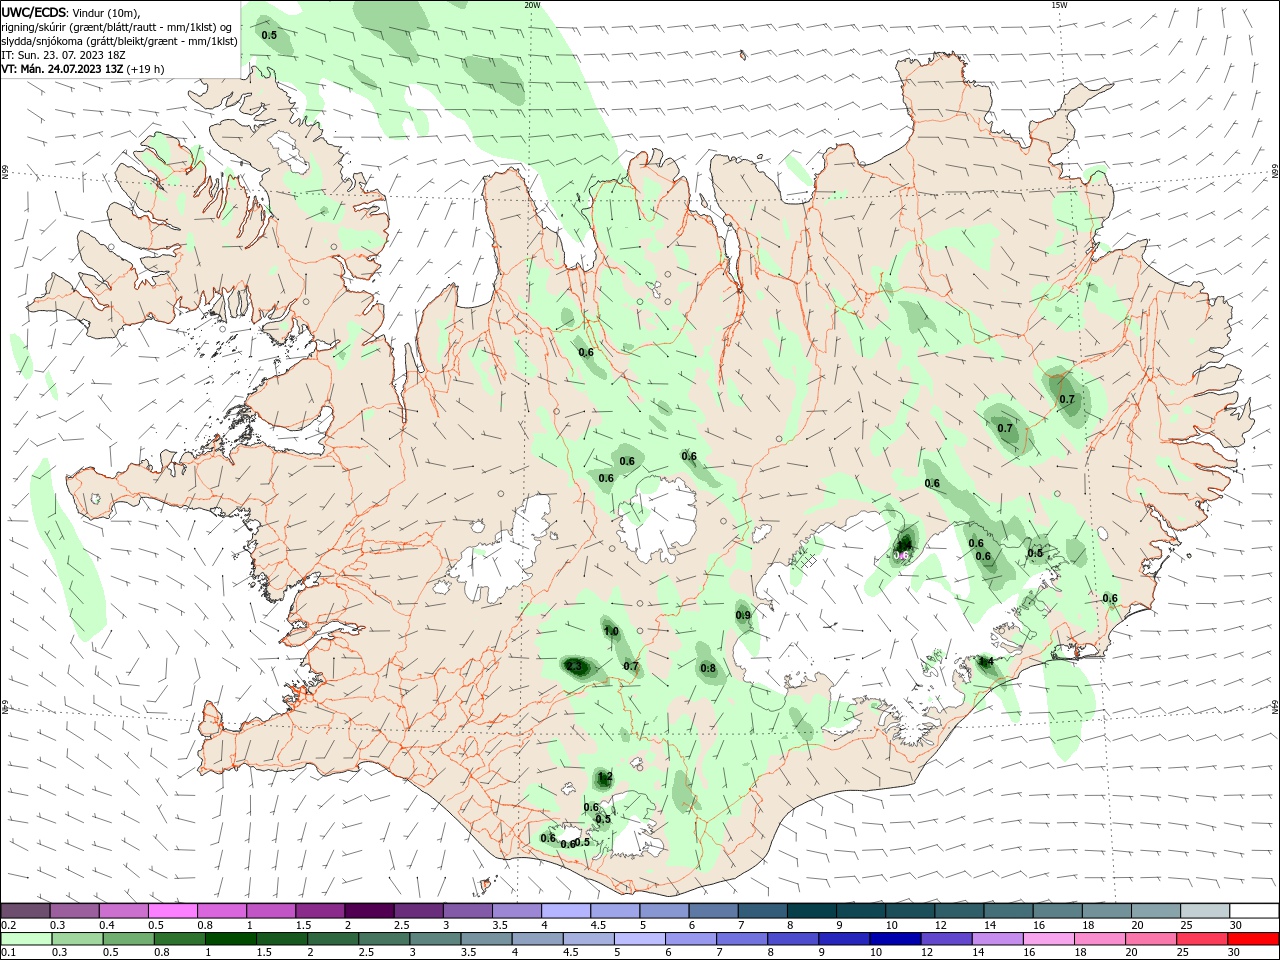Click the 15W longitude label
This screenshot has width=1280, height=960.
point(1059,5)
